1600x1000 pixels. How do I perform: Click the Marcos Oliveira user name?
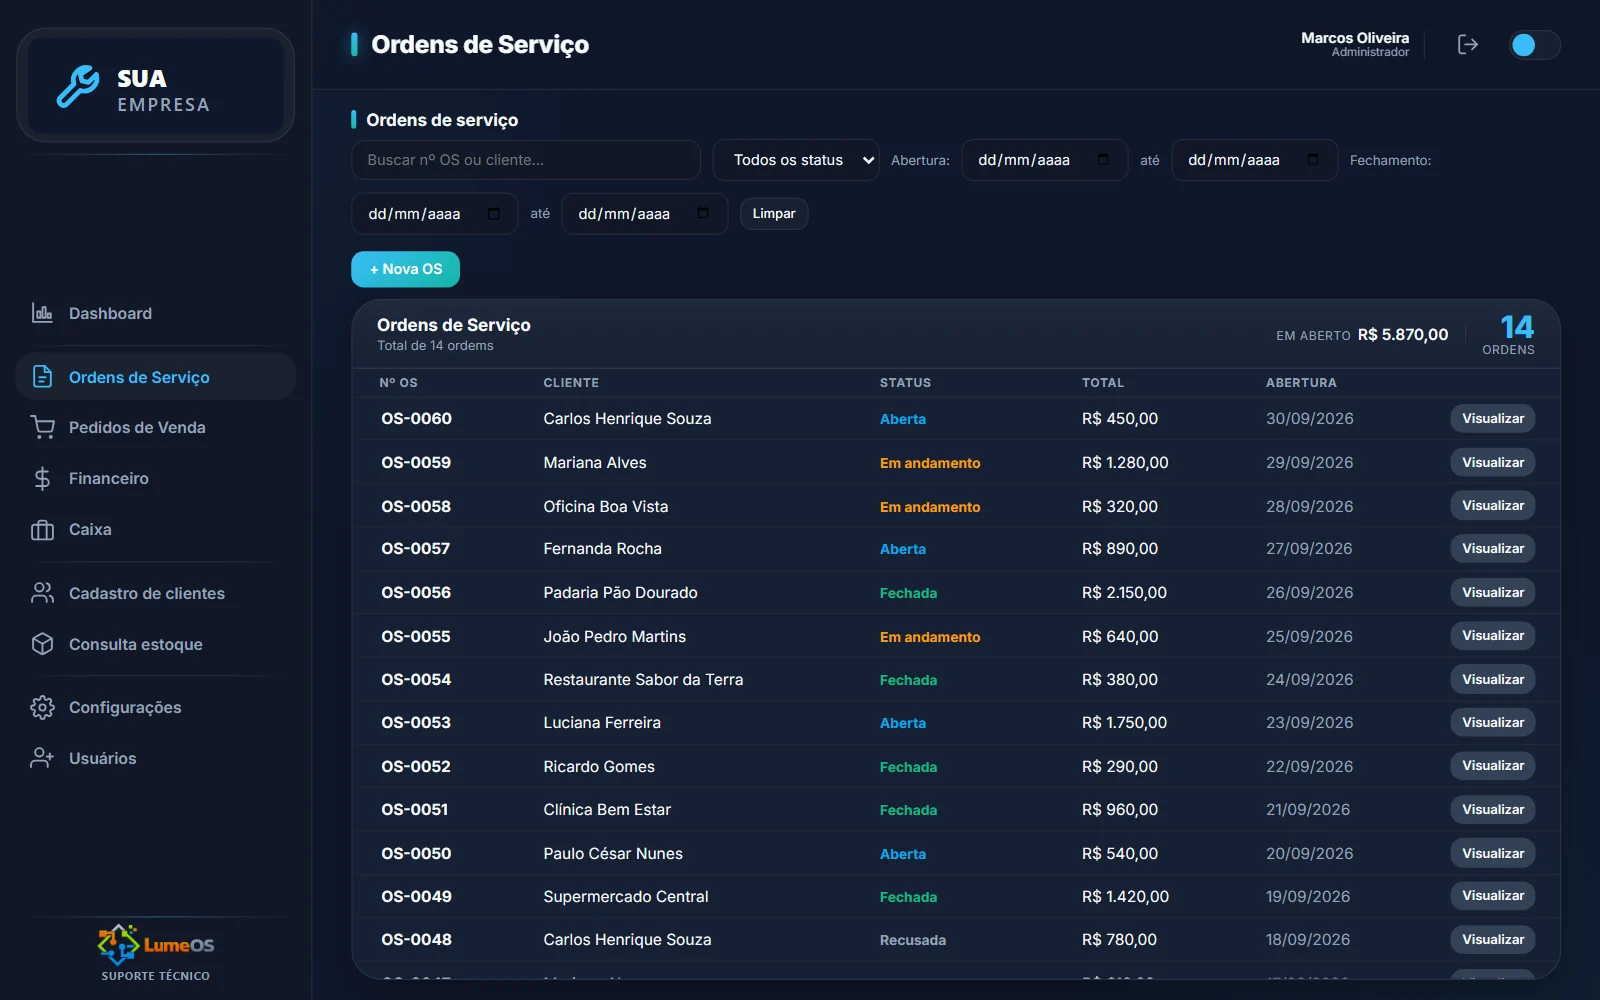pyautogui.click(x=1355, y=38)
